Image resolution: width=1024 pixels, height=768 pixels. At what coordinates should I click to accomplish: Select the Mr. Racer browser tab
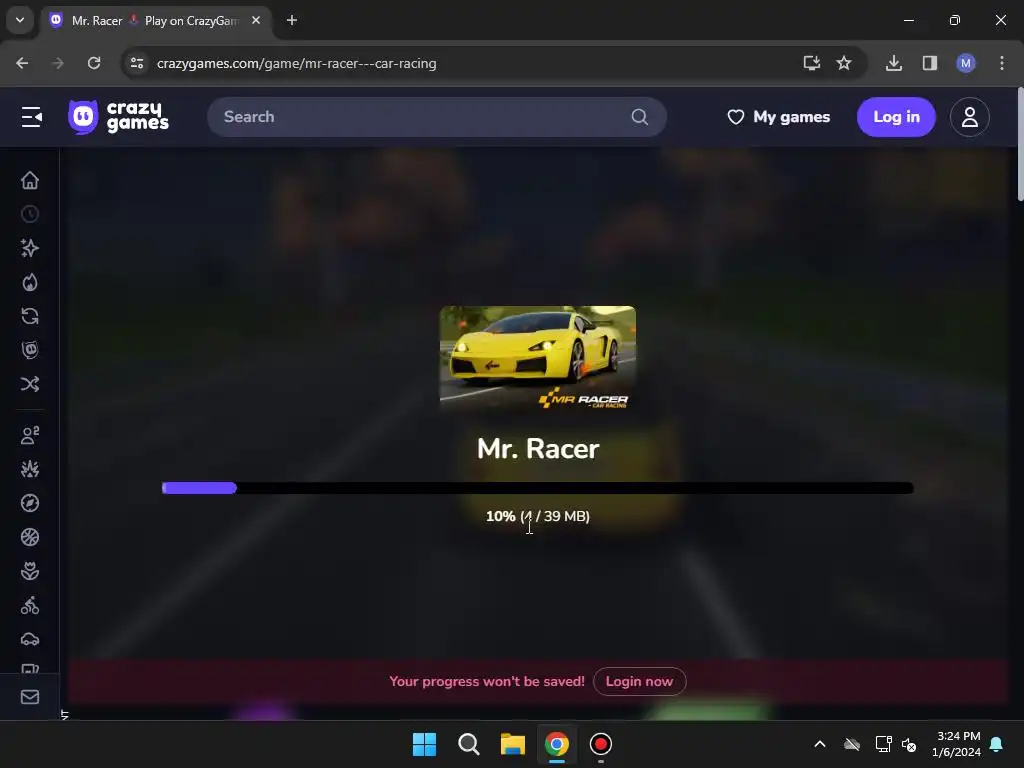(153, 21)
